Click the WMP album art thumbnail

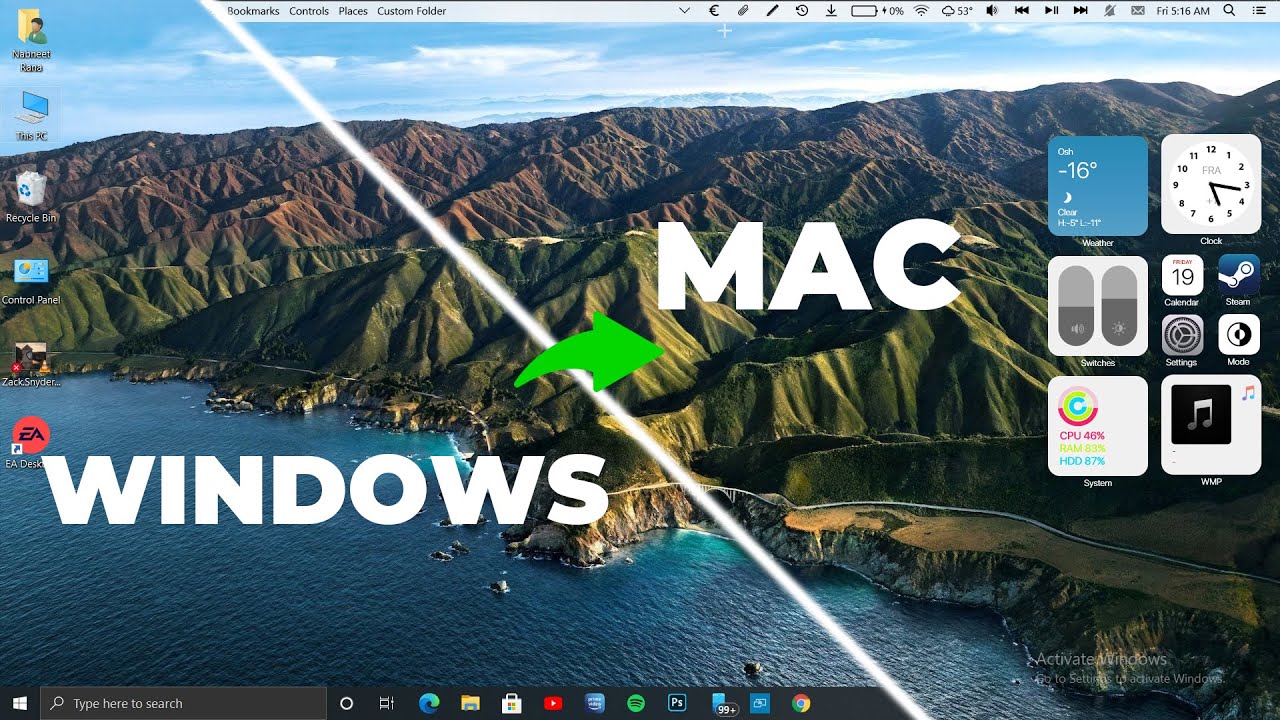(1201, 414)
